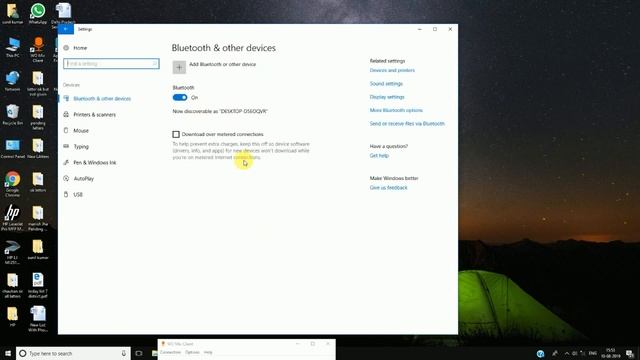Click the Add Bluetooth or other device plus icon
The image size is (640, 360).
179,67
